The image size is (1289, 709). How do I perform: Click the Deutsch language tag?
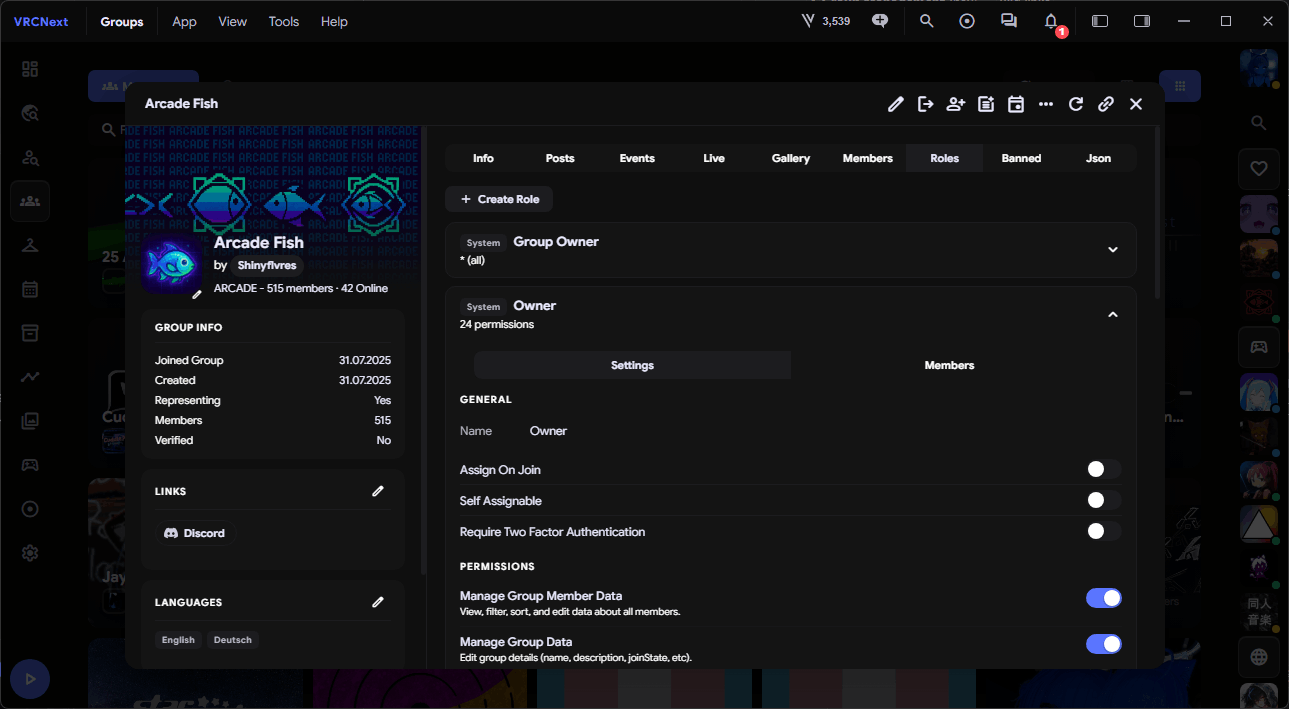click(x=233, y=640)
